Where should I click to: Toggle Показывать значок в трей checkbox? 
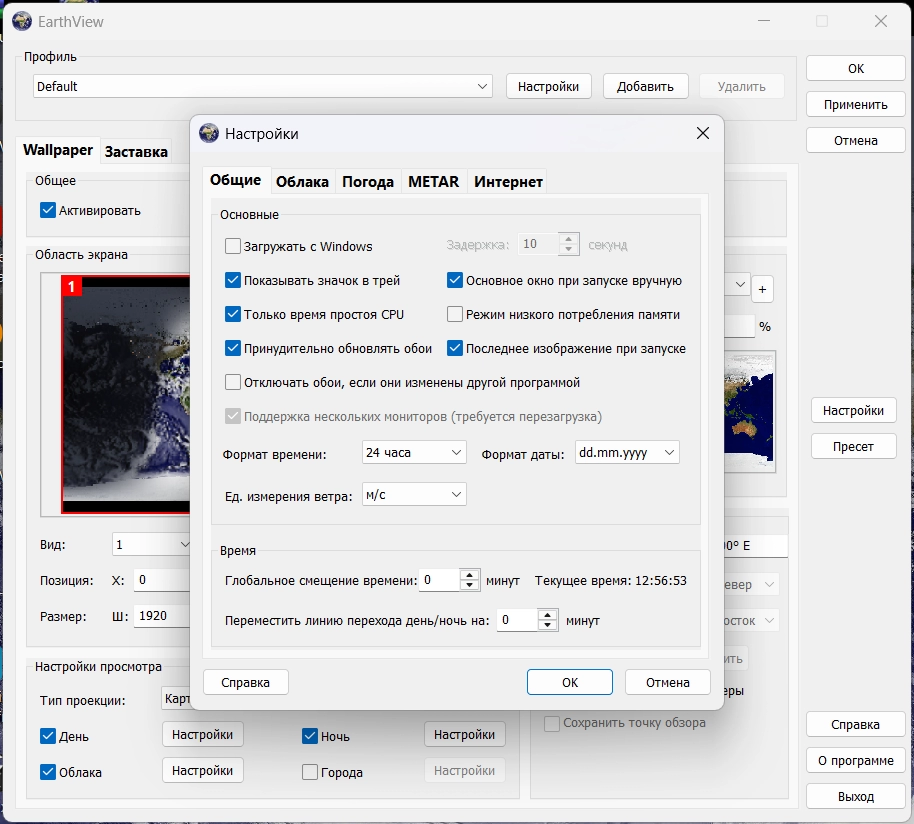233,280
